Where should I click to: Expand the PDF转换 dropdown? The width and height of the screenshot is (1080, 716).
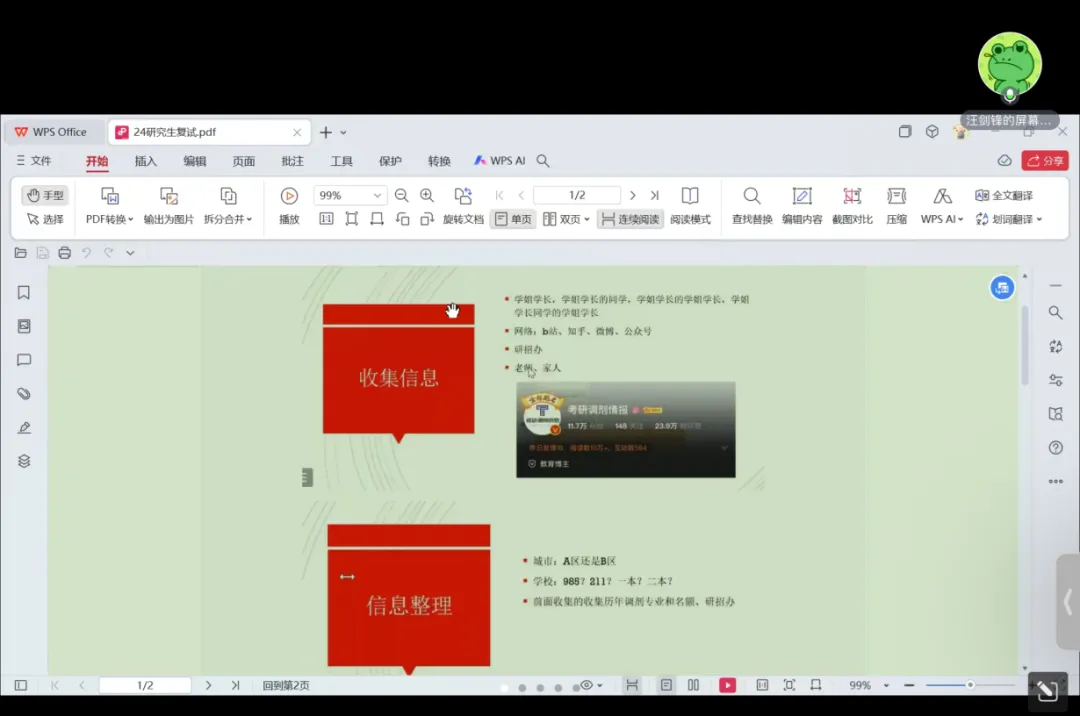109,219
